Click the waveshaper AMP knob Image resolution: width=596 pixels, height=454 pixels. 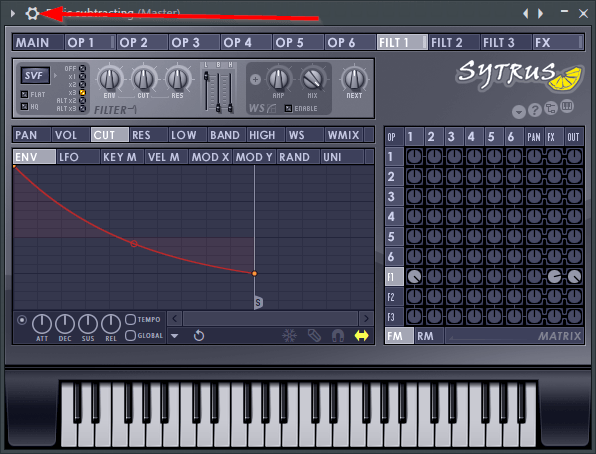[x=279, y=78]
